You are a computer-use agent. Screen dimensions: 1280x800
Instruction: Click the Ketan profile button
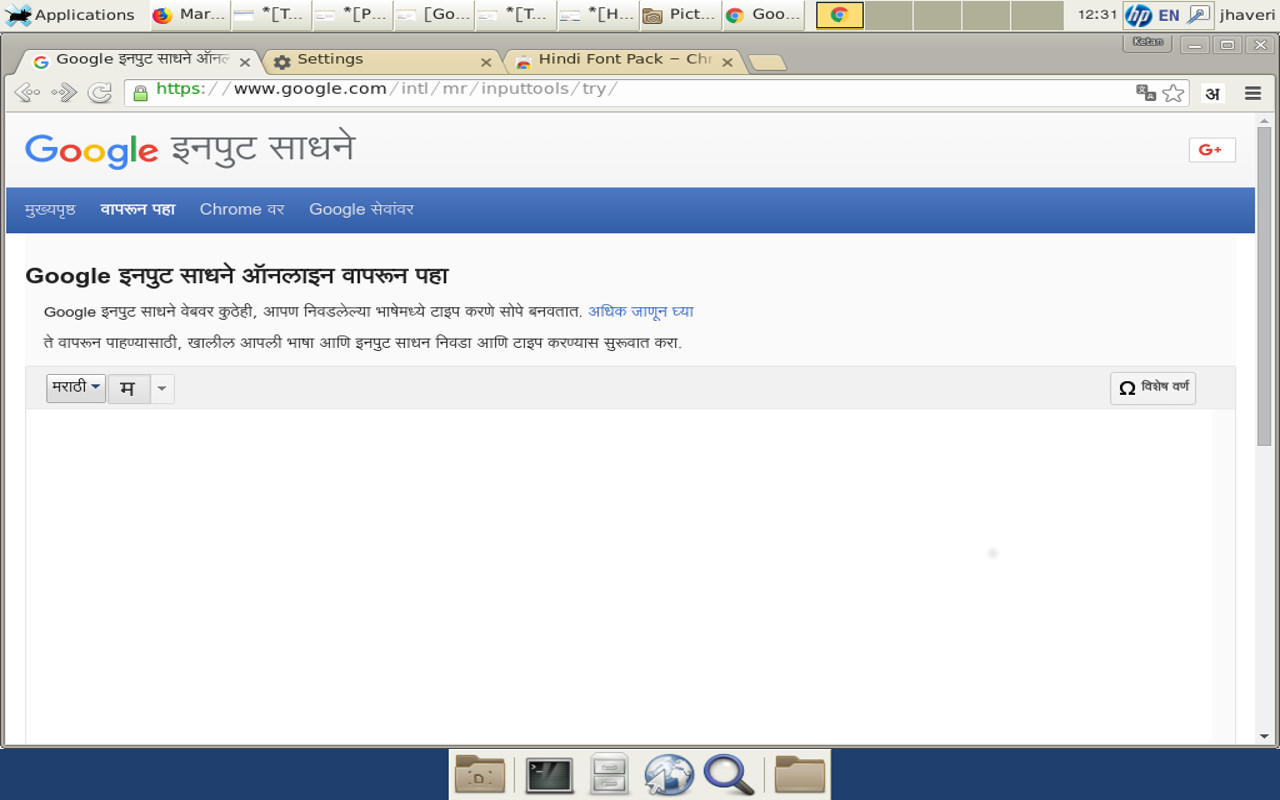point(1147,42)
